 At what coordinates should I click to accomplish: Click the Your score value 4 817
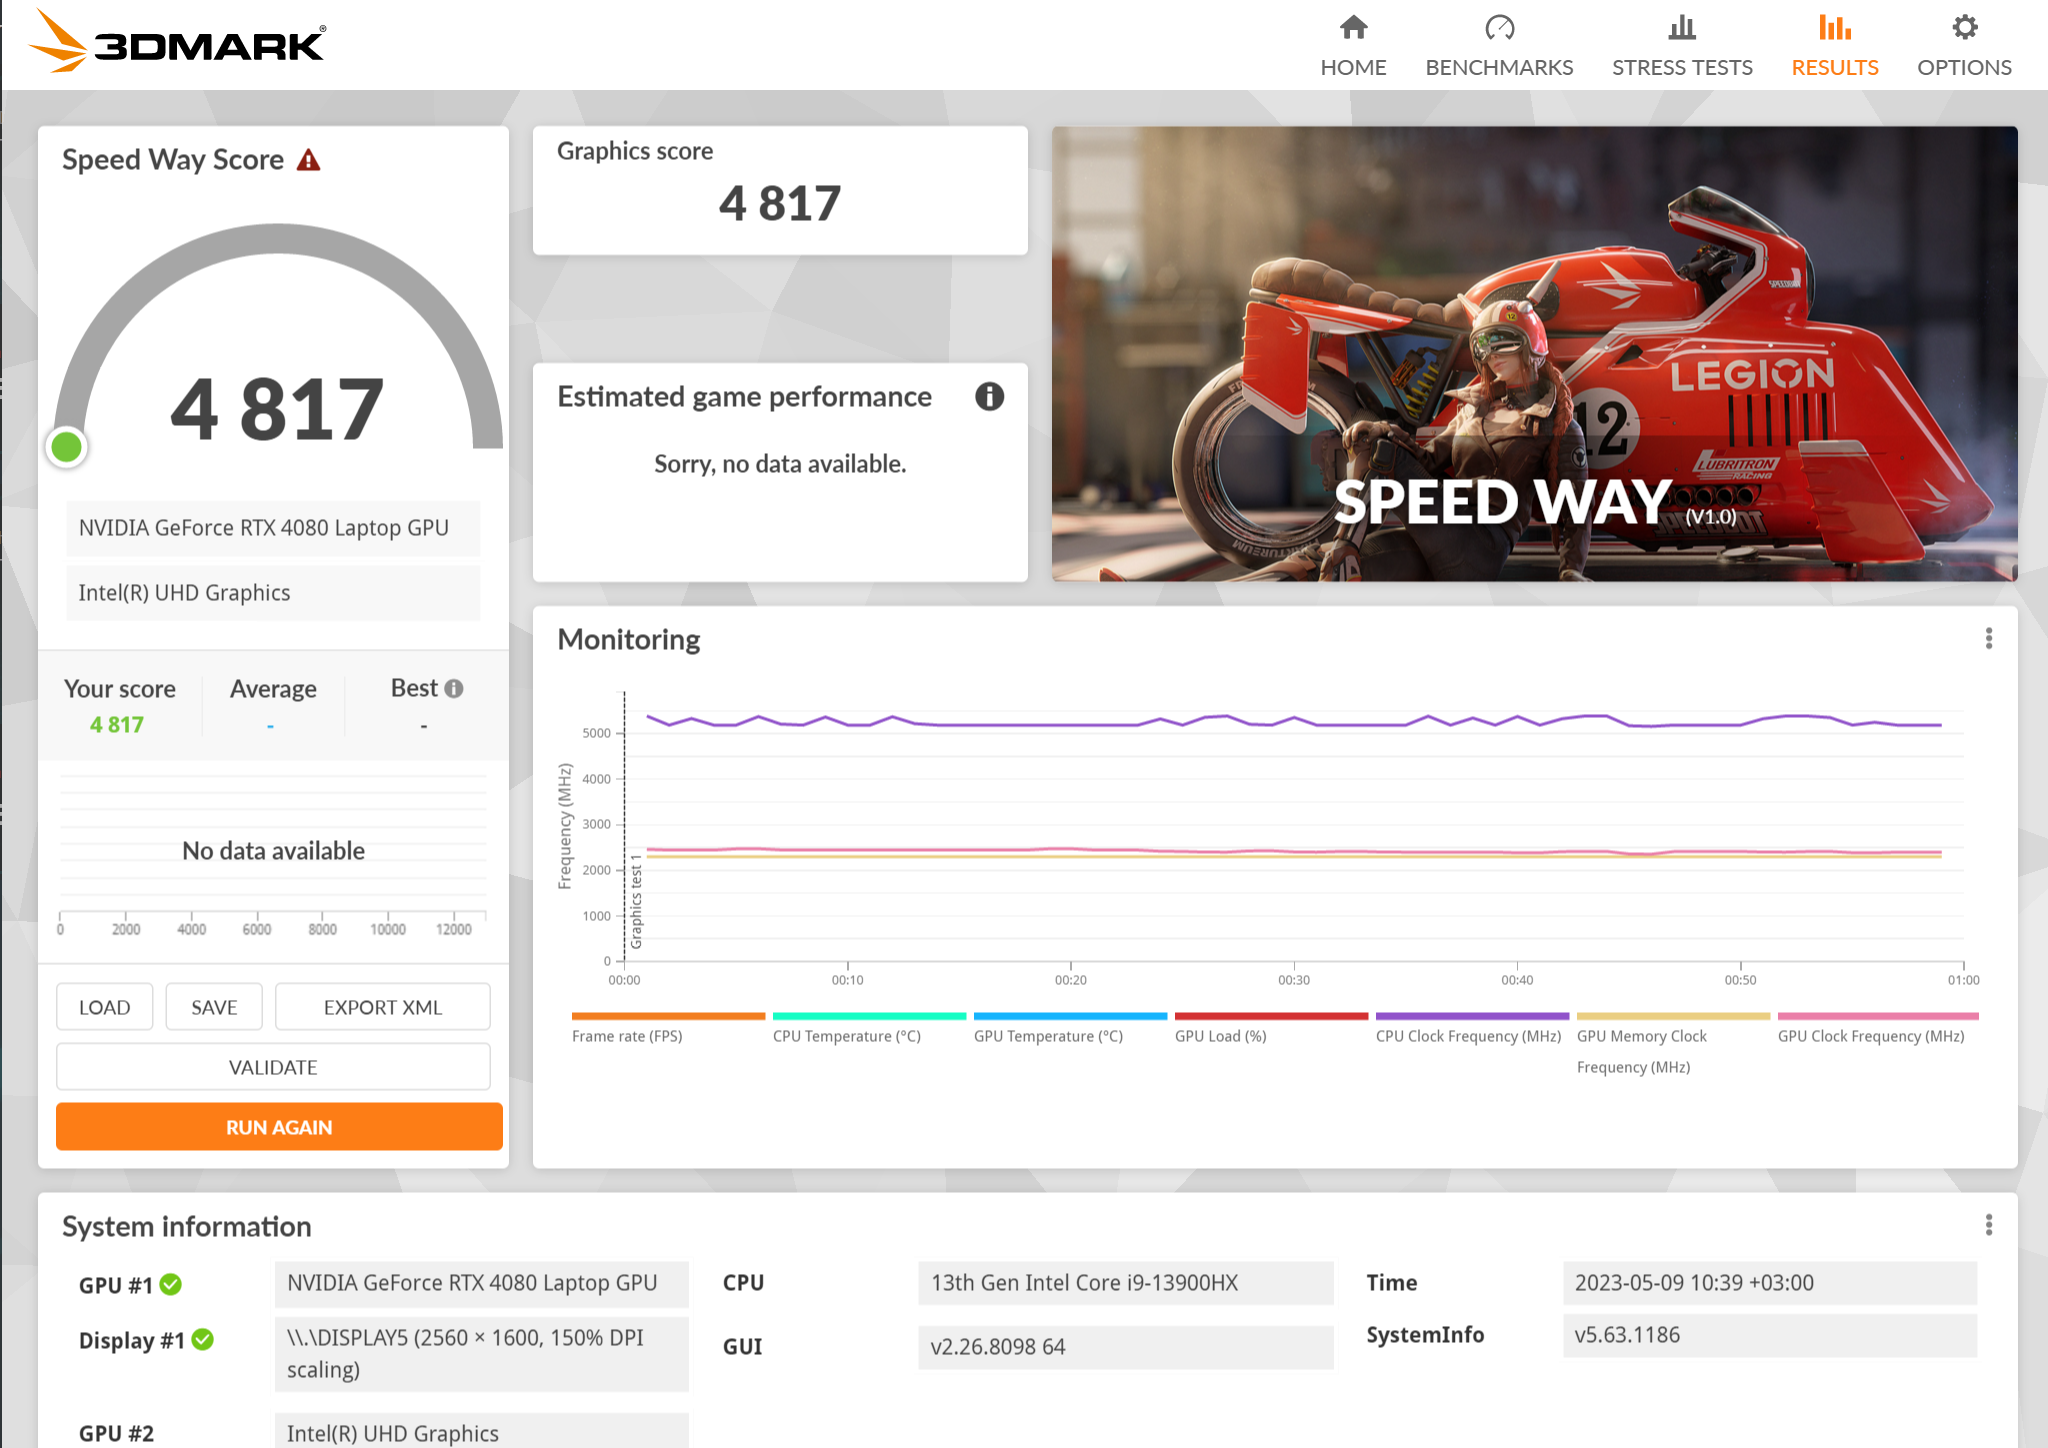tap(117, 725)
